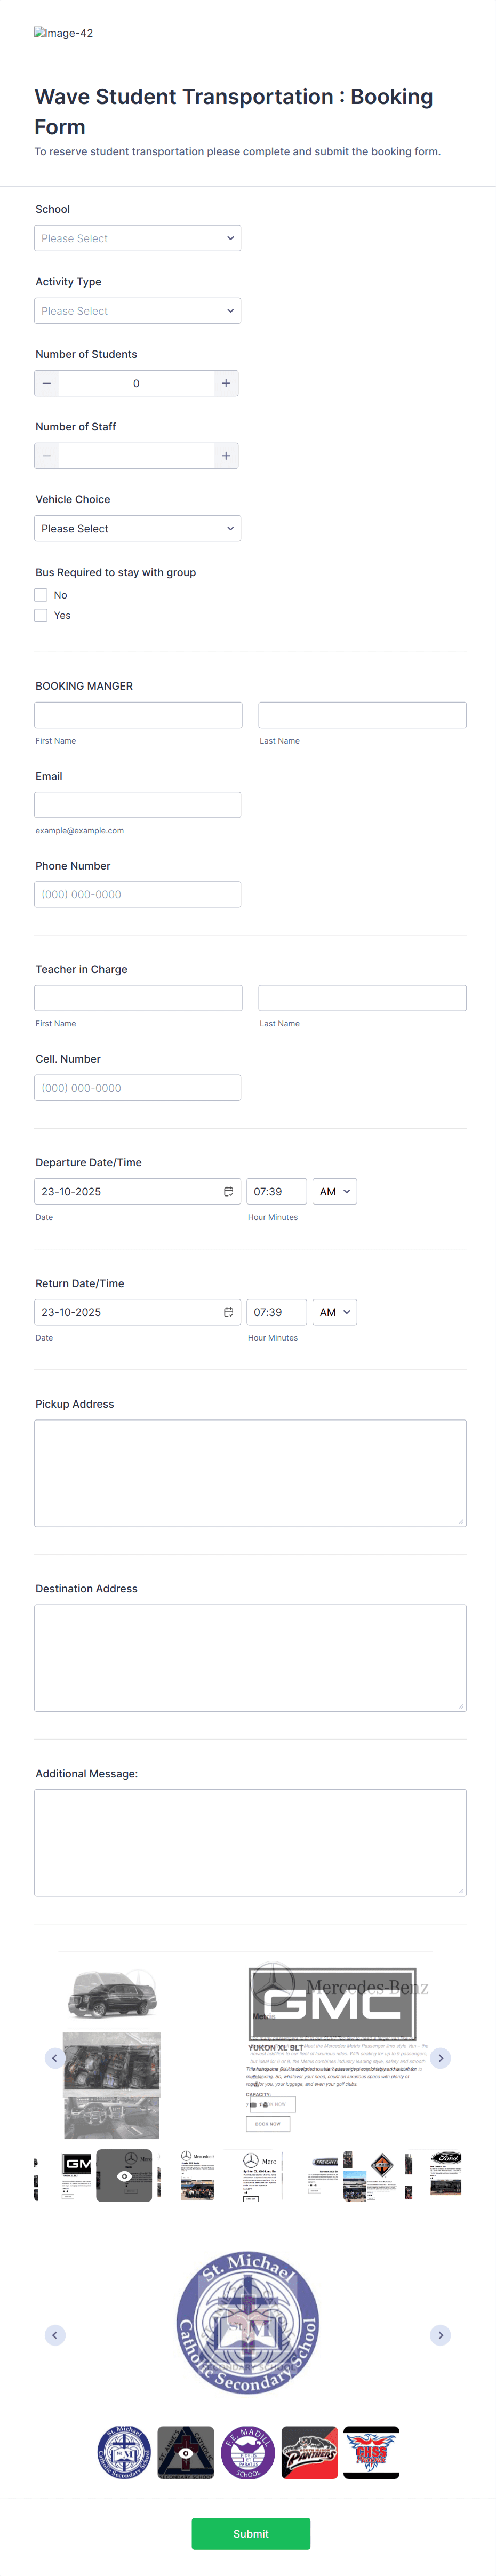Click the next arrow on the vehicle carousel
Screen dimensions: 496x2576
(x=440, y=2058)
